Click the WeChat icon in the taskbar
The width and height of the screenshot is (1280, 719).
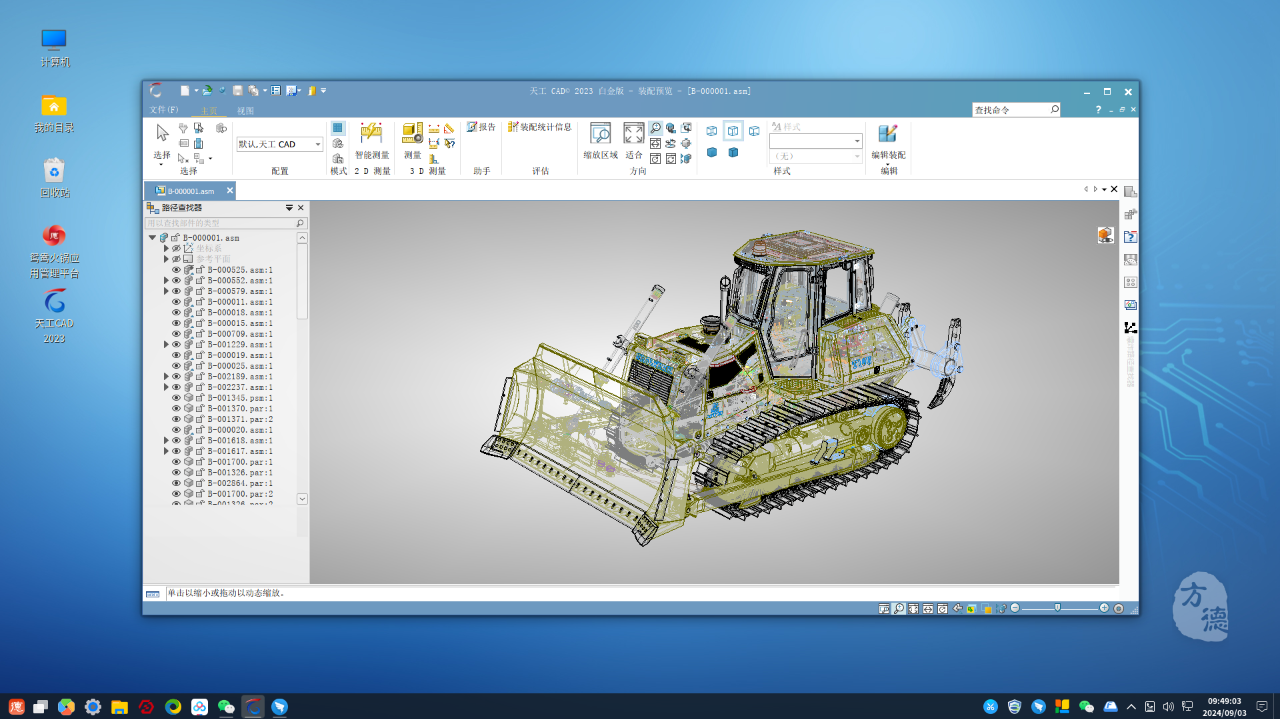pyautogui.click(x=227, y=707)
